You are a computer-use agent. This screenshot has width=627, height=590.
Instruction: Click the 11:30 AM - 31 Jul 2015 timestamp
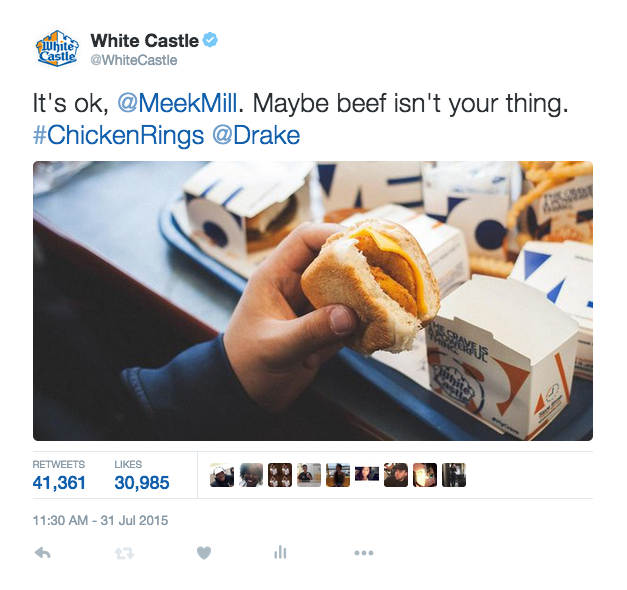click(x=100, y=520)
